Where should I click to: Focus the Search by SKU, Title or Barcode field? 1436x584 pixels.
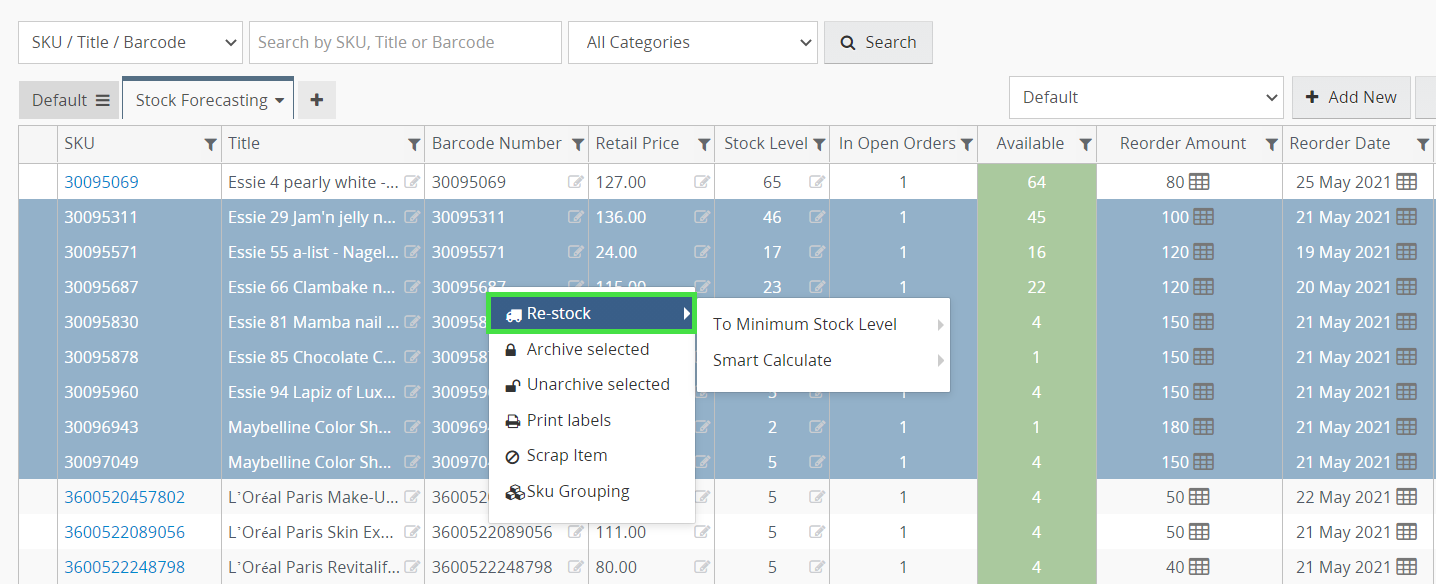405,42
